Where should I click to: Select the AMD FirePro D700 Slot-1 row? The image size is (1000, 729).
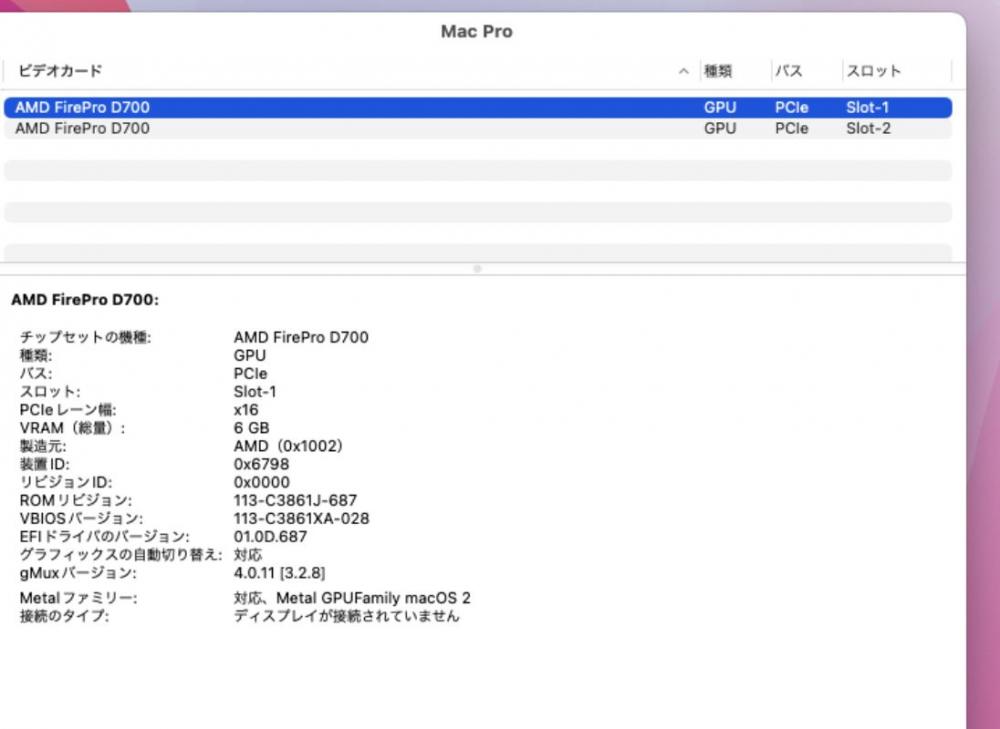tap(478, 107)
